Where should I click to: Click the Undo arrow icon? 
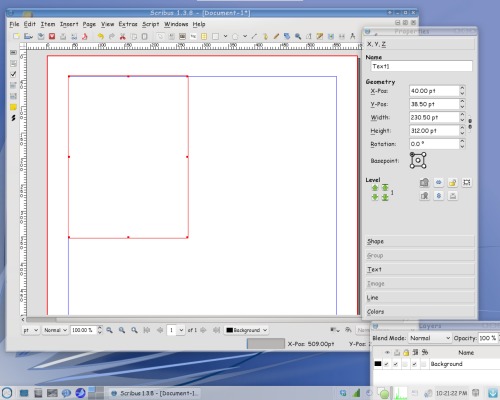[x=100, y=36]
